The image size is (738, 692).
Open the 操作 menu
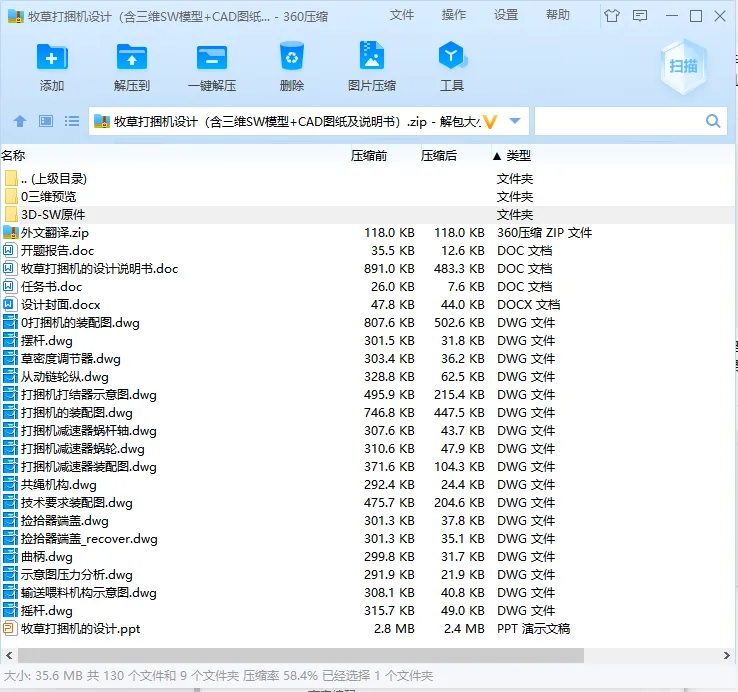(454, 15)
